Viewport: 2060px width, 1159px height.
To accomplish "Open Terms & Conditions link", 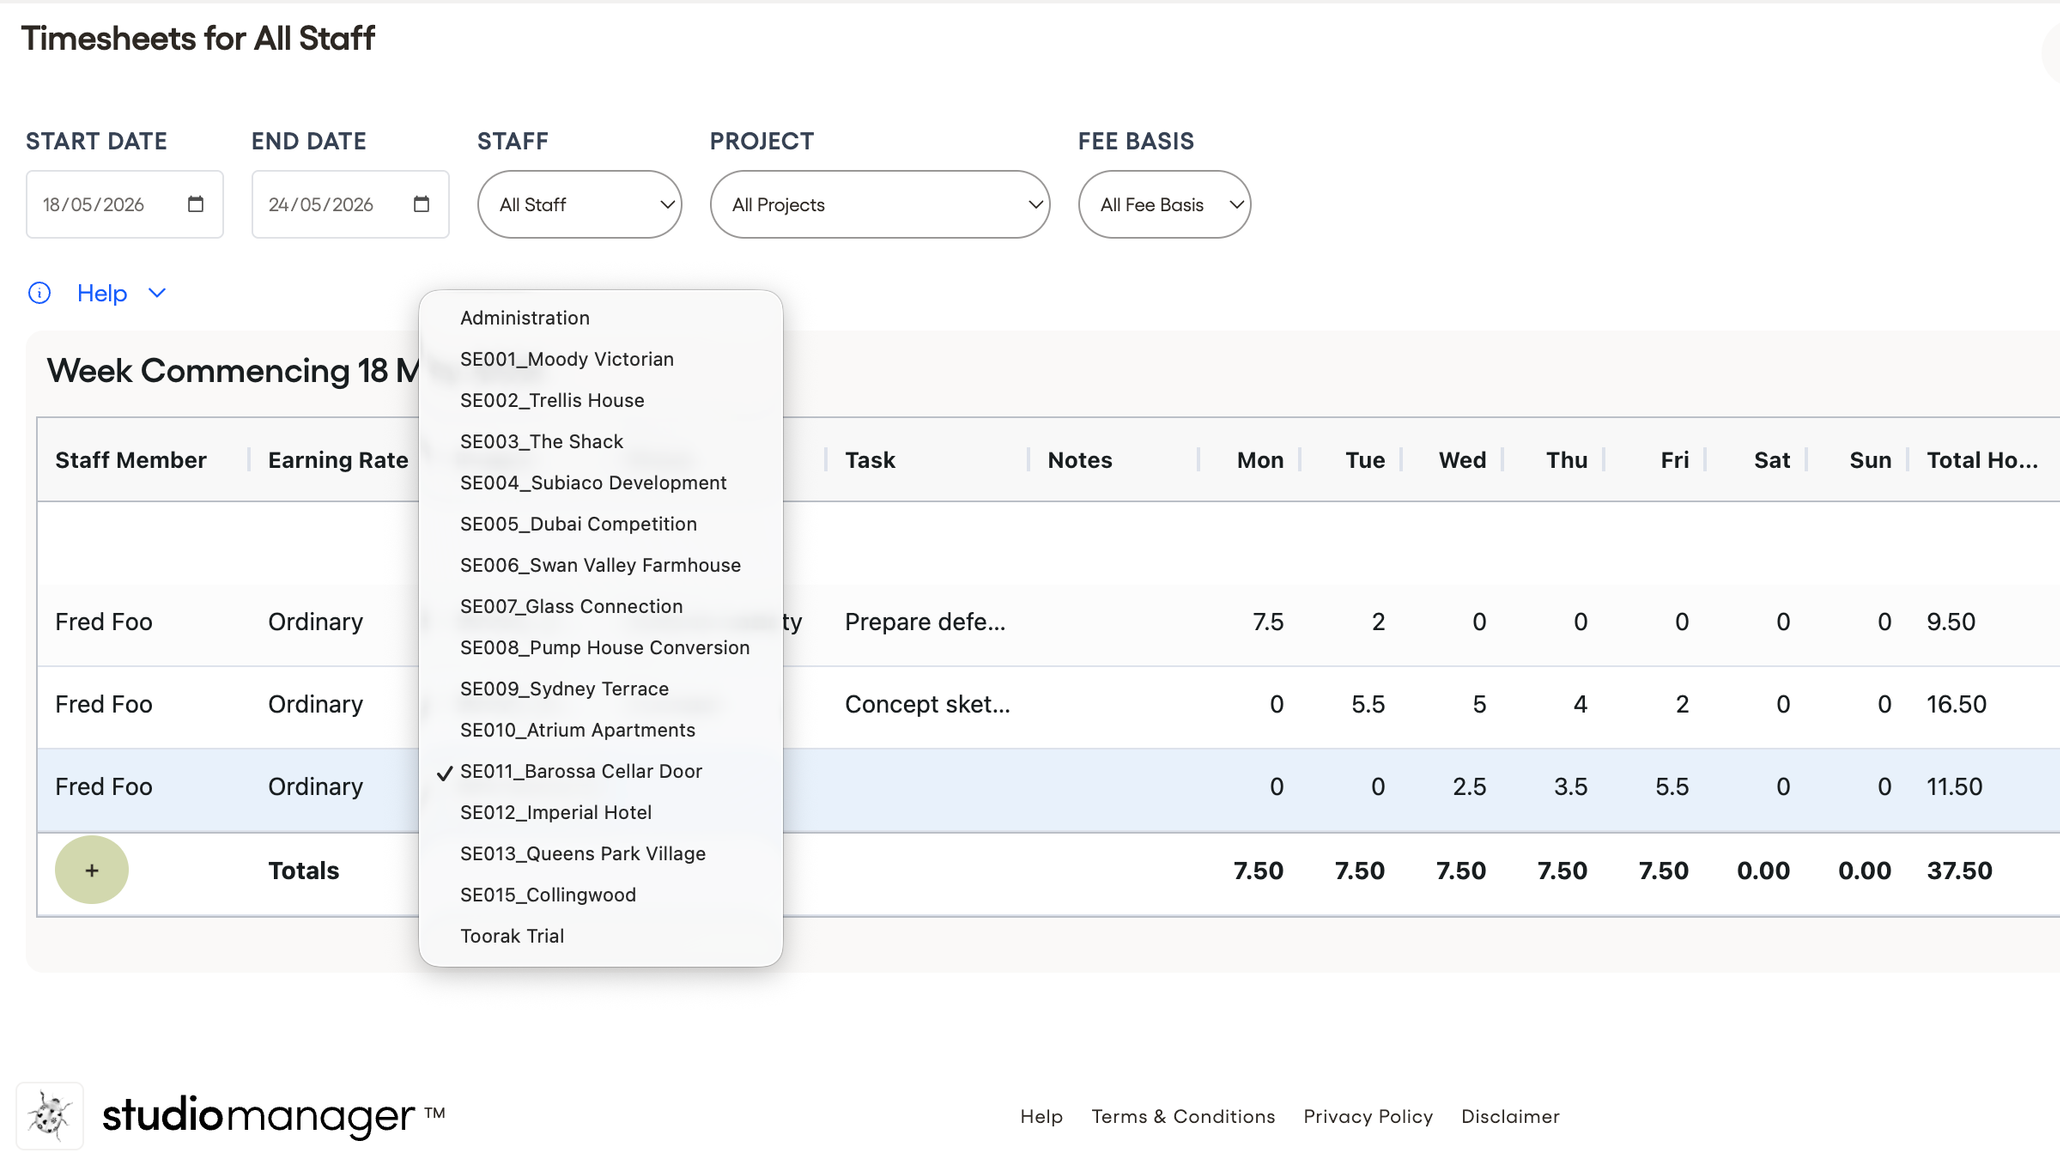I will point(1183,1116).
